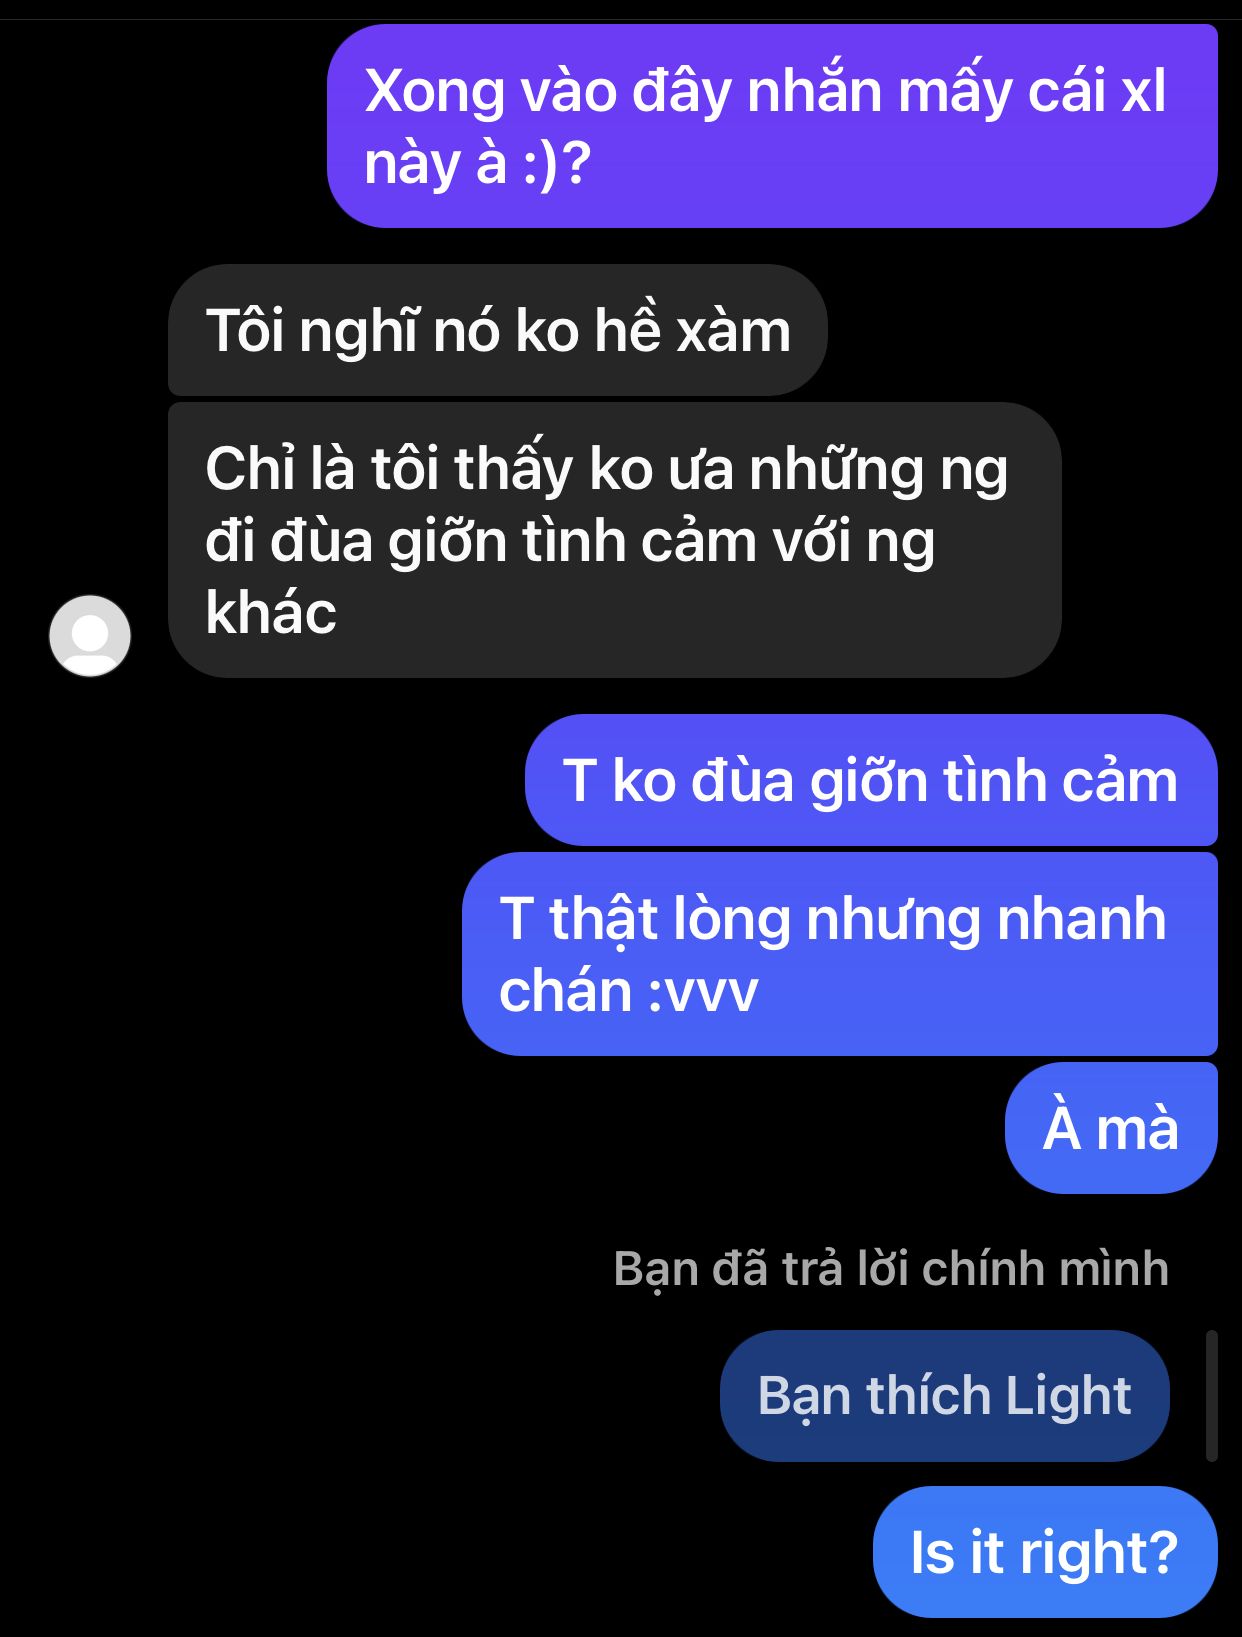Screen dimensions: 1242x1637
Task: Tap the word 'khác' in gray bubble
Action: point(271,612)
